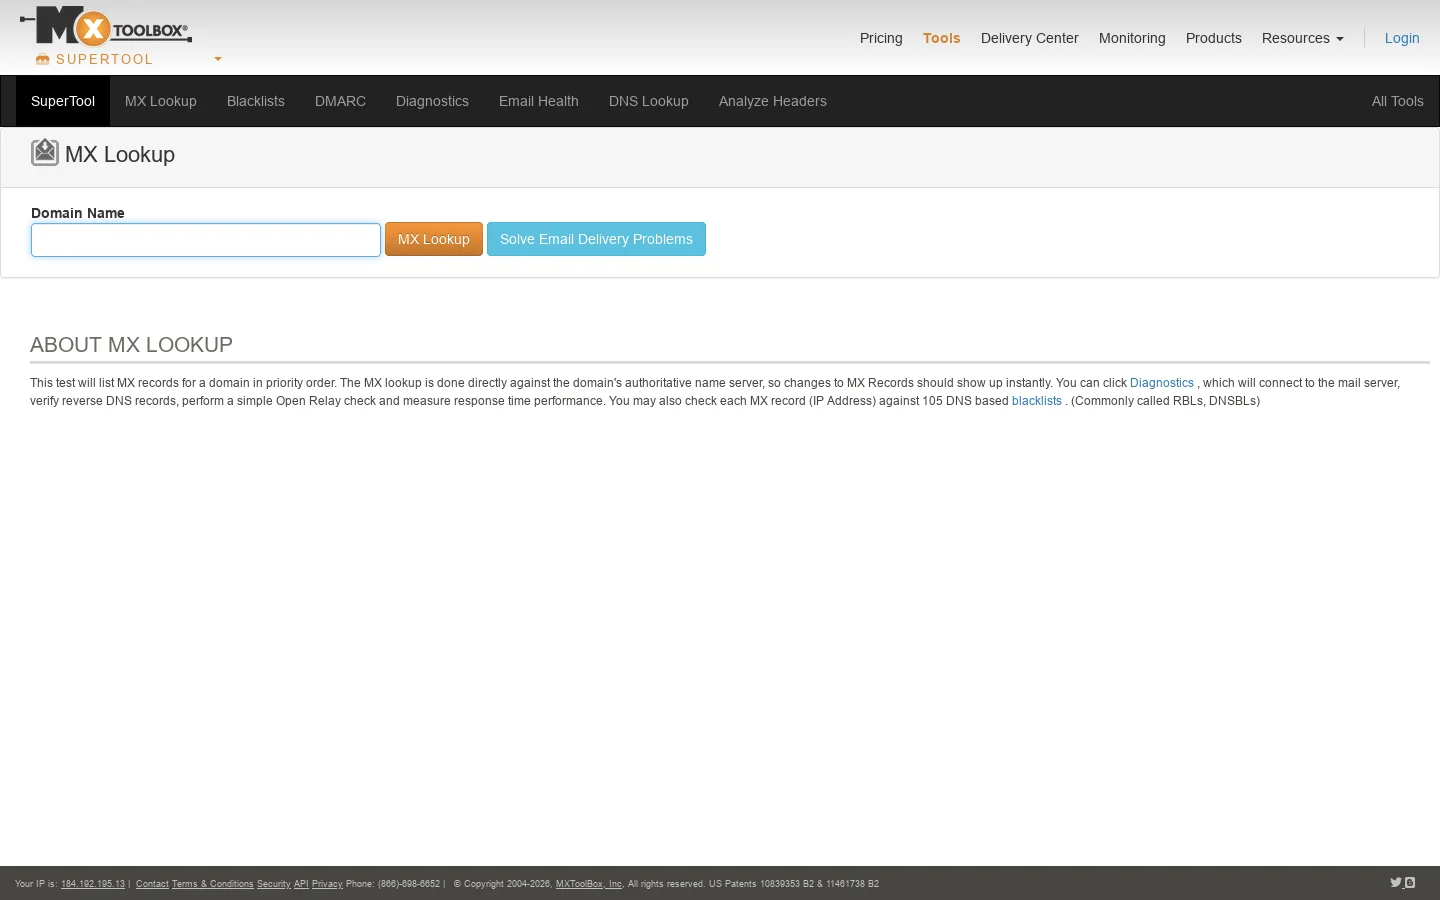Click Solve Email Delivery Problems button
1440x900 pixels.
596,239
